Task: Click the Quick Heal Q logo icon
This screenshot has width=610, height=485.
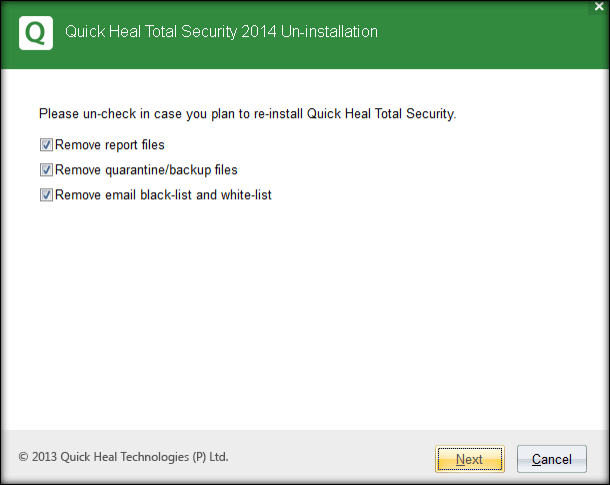Action: coord(35,33)
